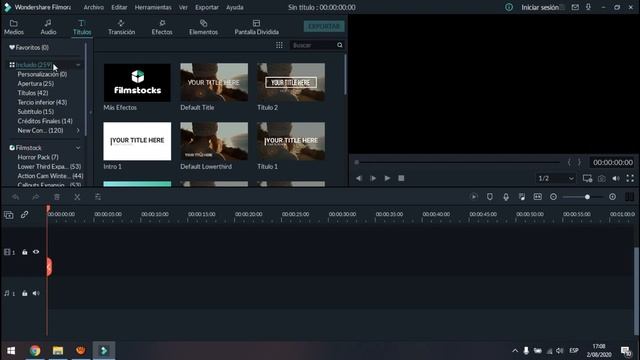This screenshot has height=360, width=640.
Task: Open the Pantalla Dividida tab
Action: (x=256, y=27)
